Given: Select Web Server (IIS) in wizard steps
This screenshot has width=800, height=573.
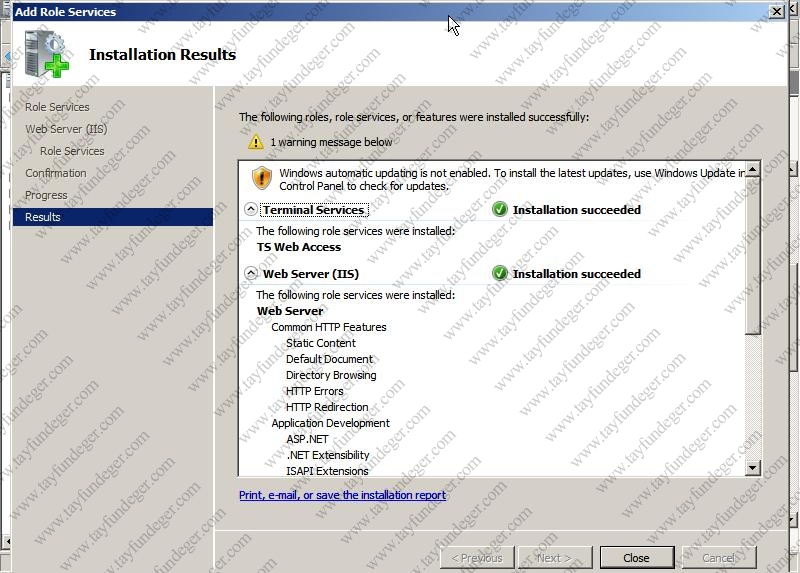Looking at the screenshot, I should coord(66,129).
